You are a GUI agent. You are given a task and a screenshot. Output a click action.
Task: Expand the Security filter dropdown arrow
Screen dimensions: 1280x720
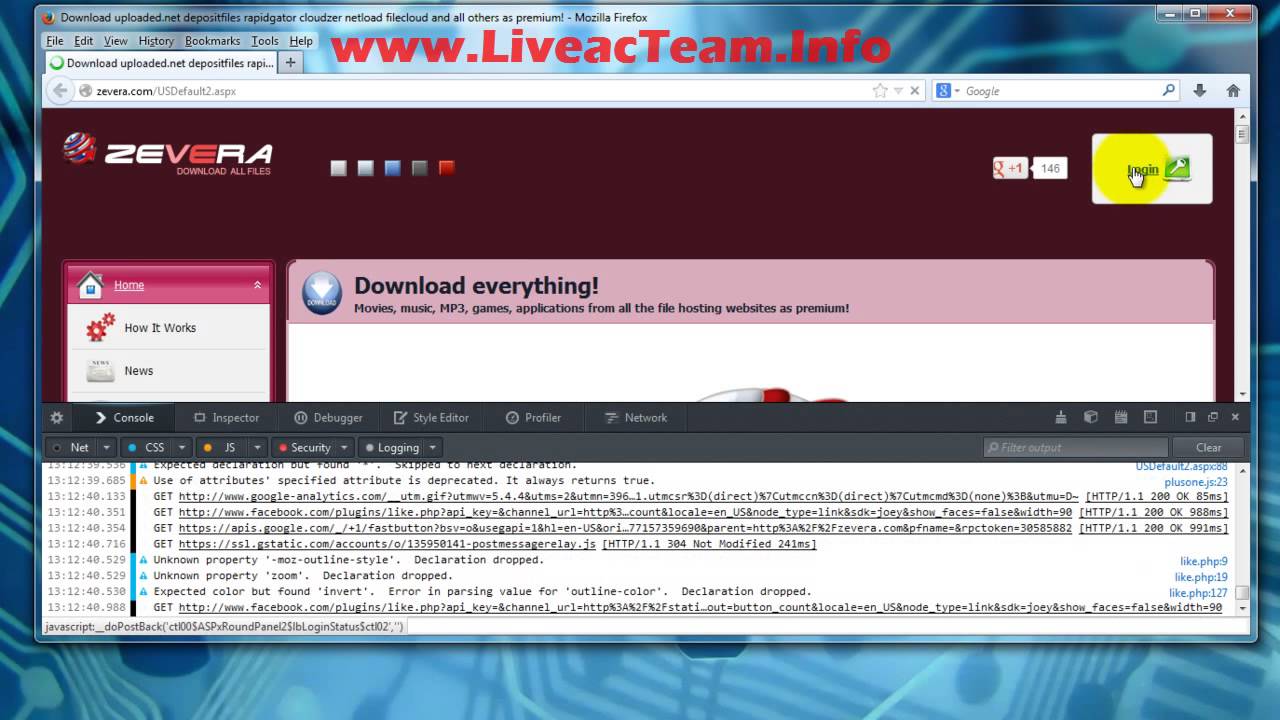coord(345,447)
